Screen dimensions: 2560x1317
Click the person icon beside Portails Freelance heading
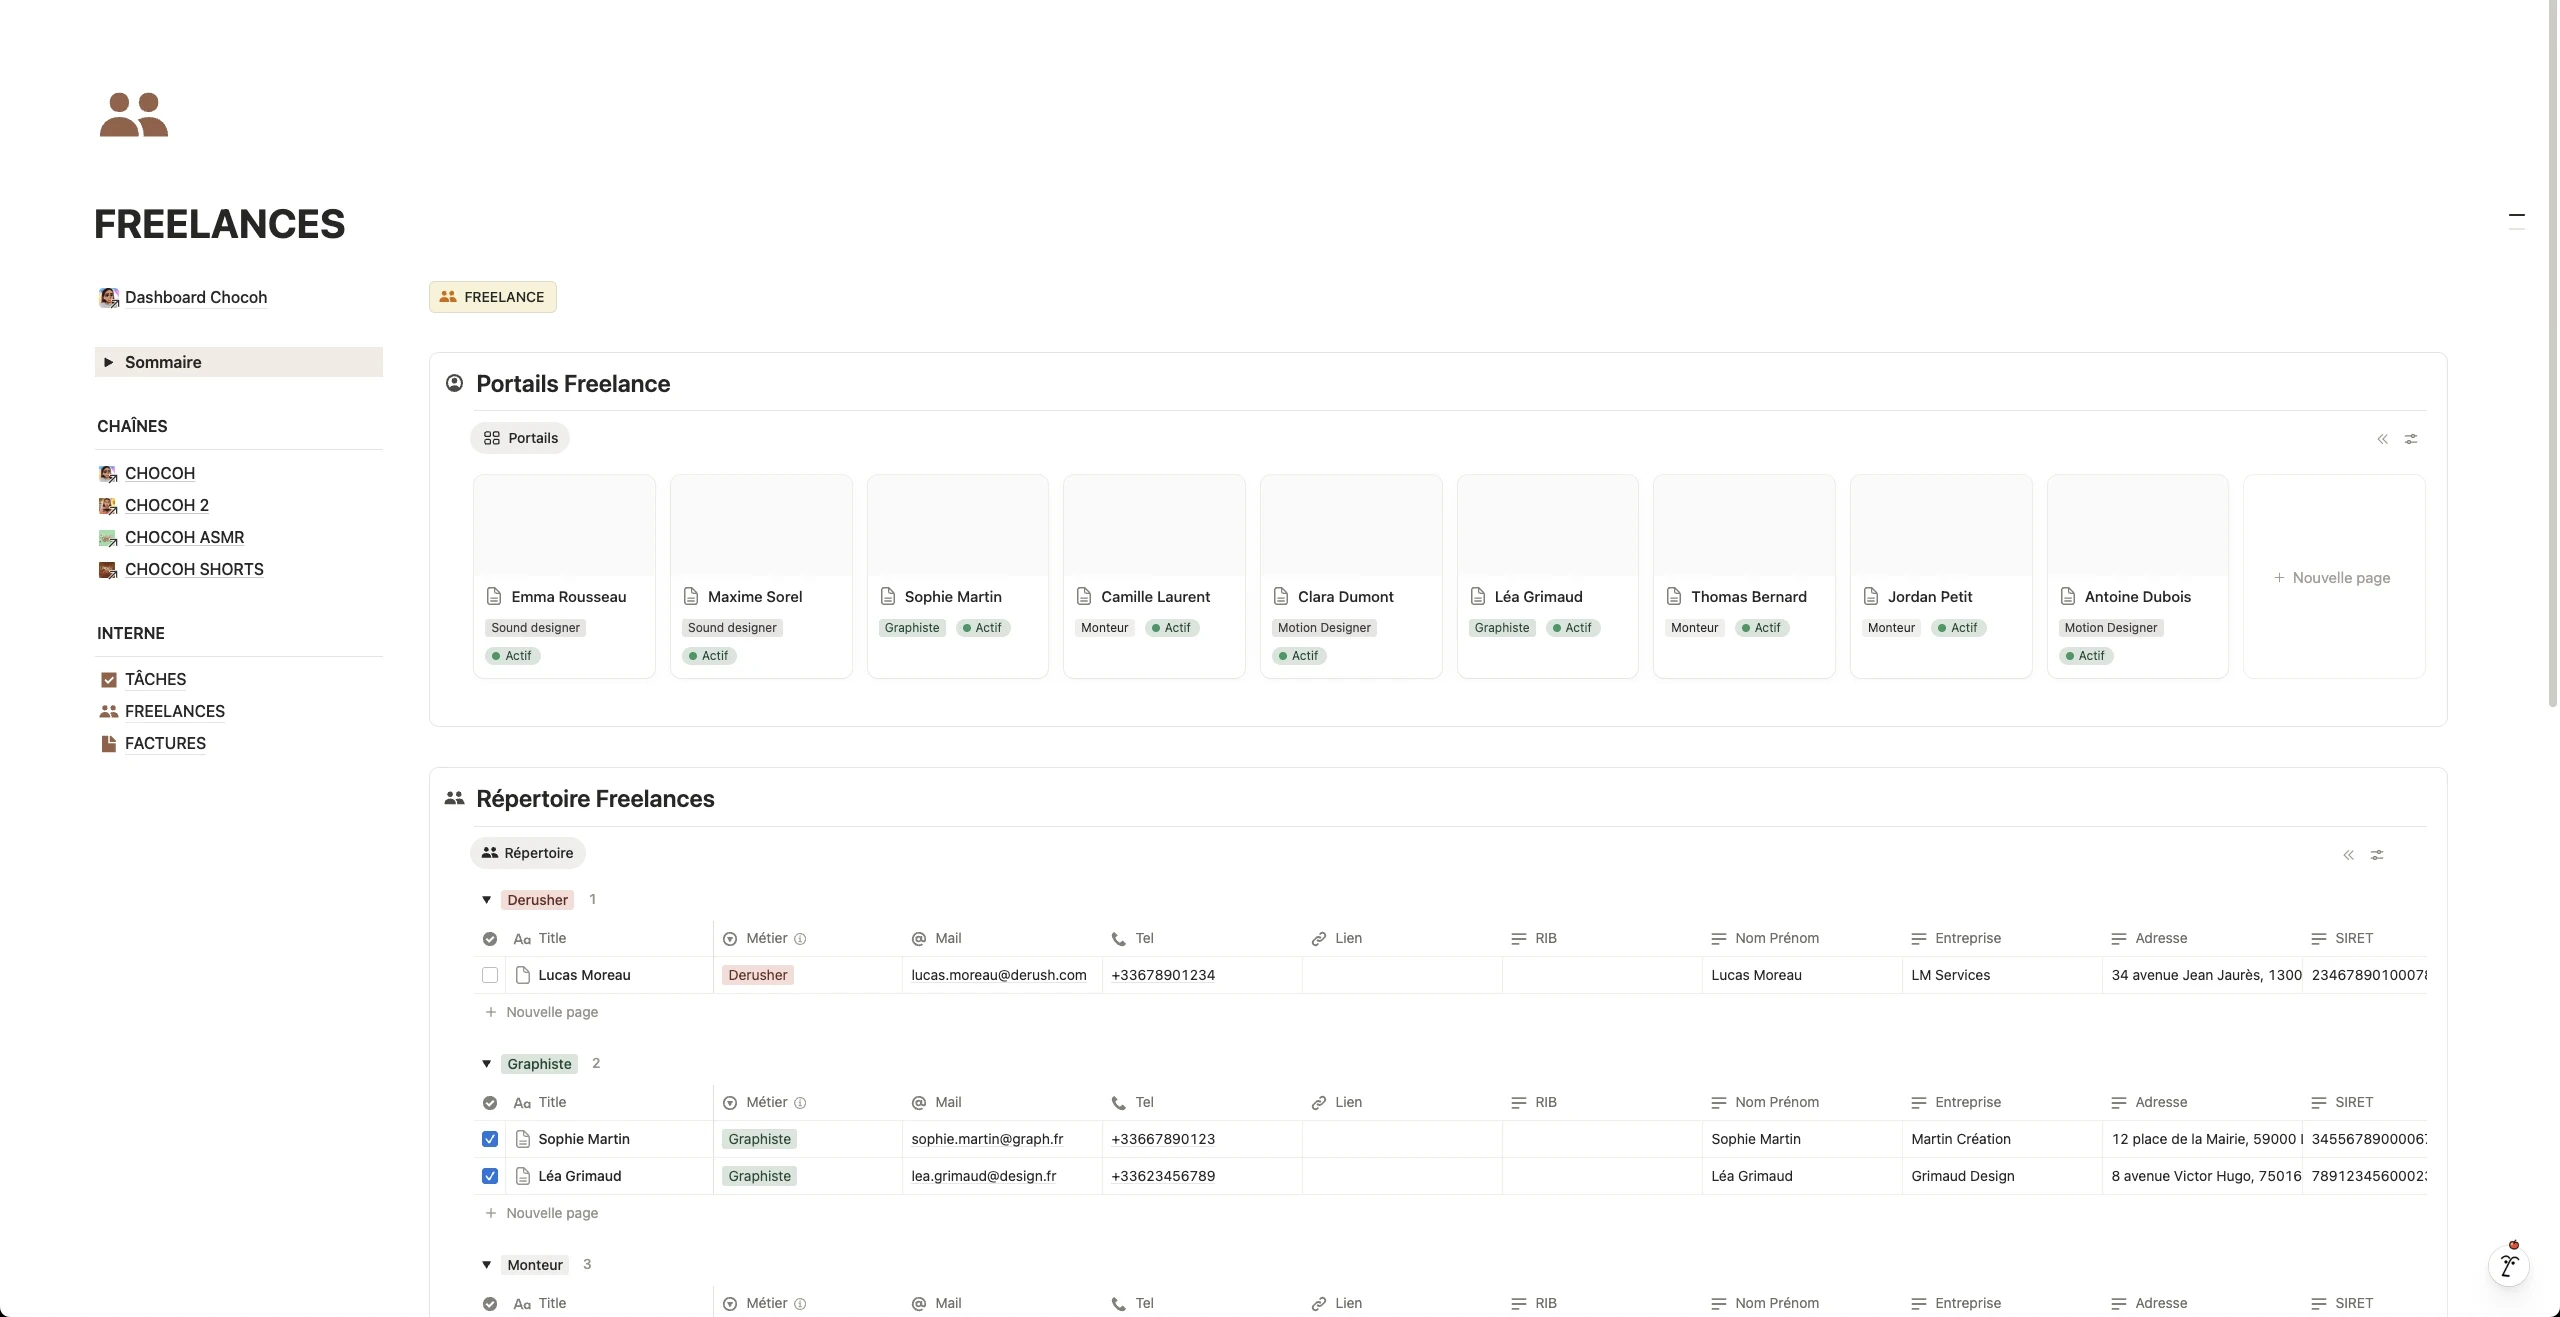tap(454, 384)
